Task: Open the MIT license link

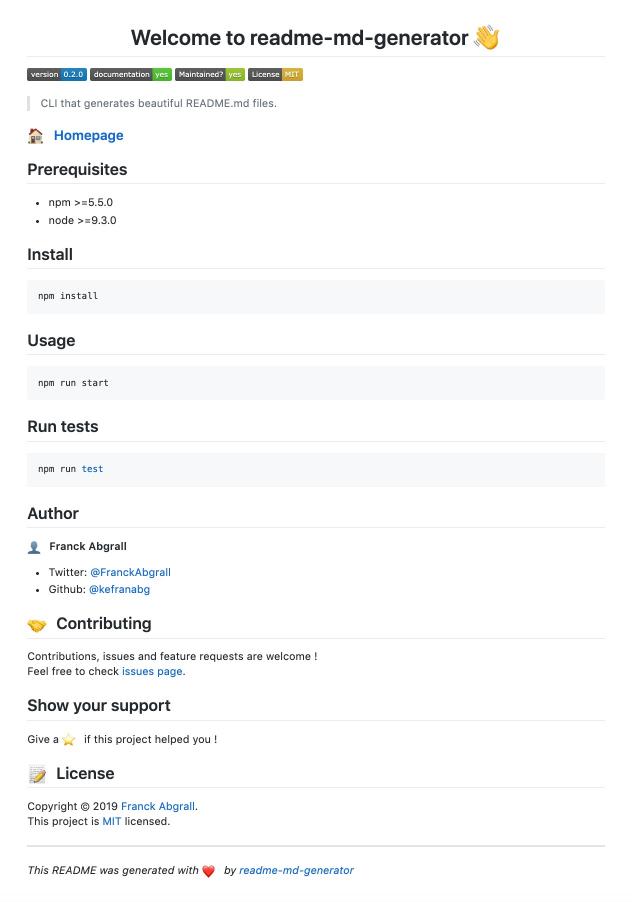Action: coord(112,822)
